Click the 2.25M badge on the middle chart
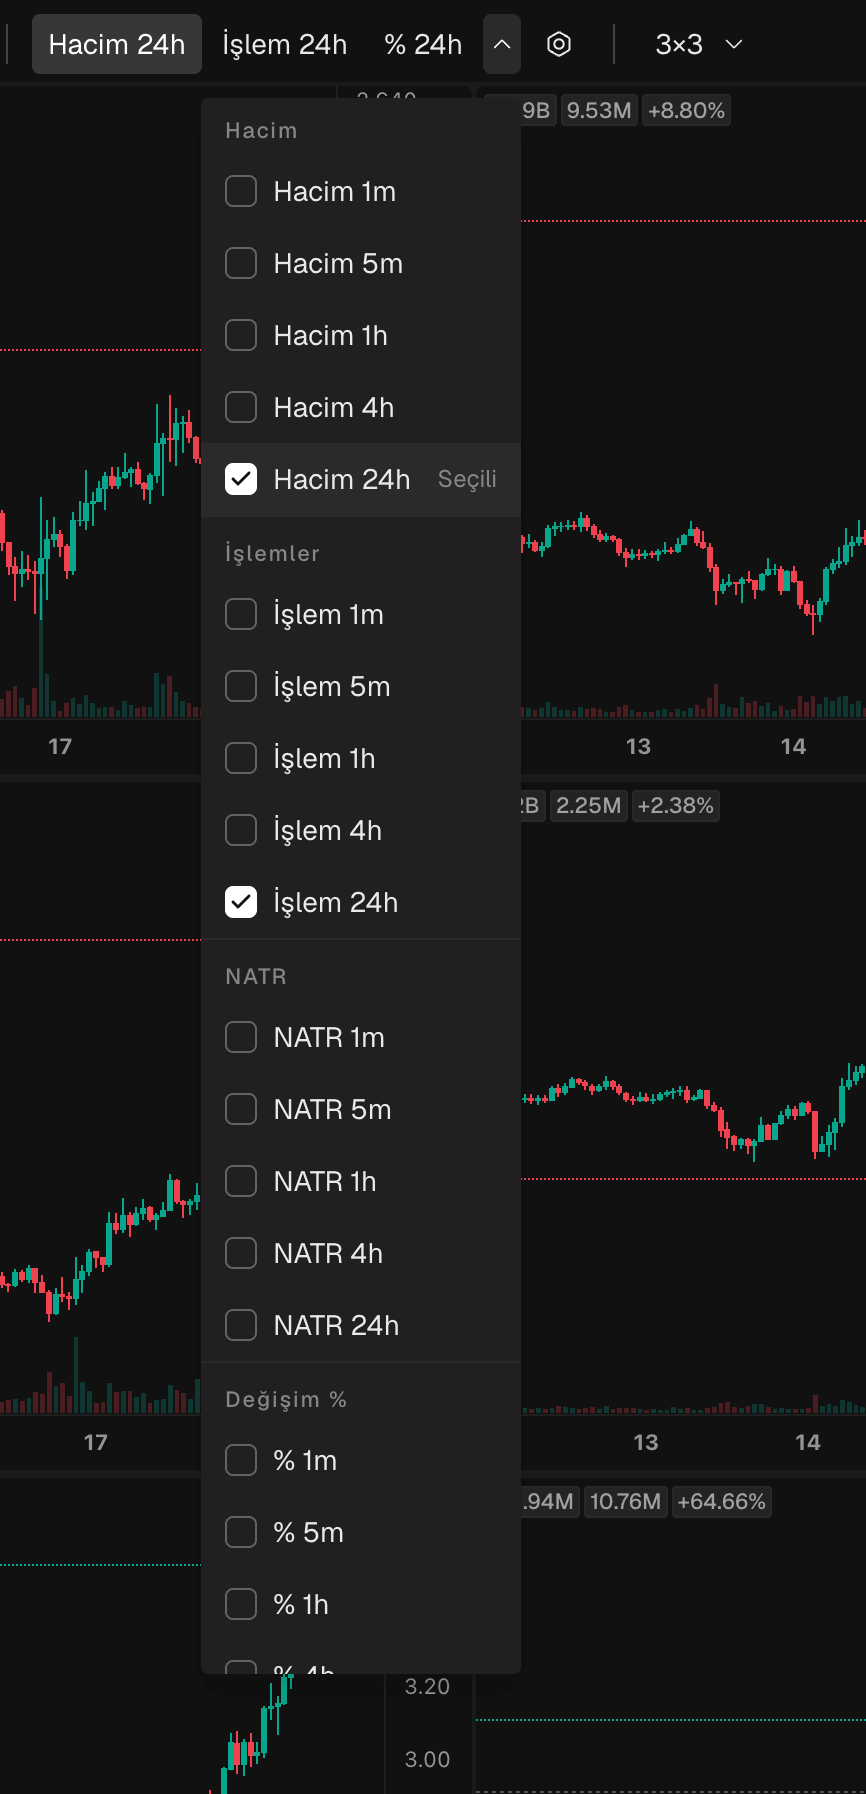Viewport: 866px width, 1794px height. pos(589,806)
